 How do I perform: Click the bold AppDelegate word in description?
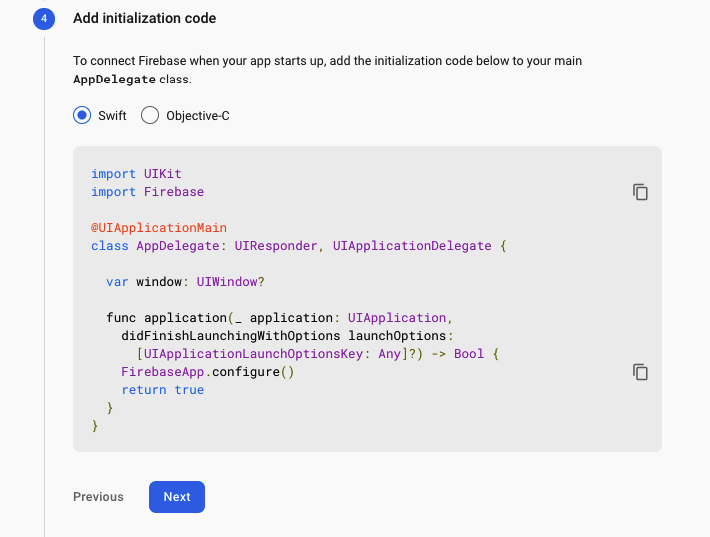coord(115,79)
